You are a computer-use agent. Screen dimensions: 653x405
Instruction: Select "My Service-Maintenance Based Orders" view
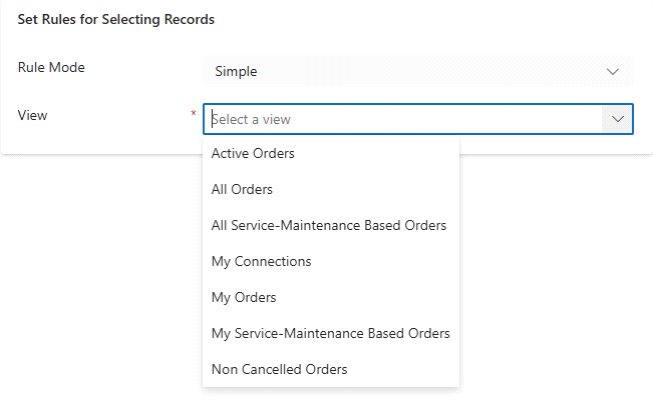[330, 333]
